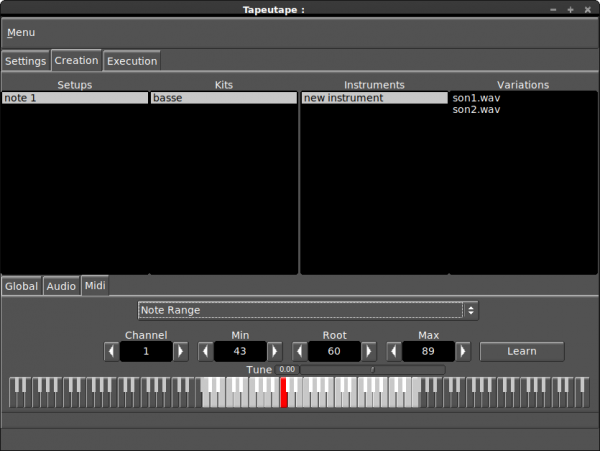
Task: Click the Channel decrement left arrow
Action: [x=111, y=352]
